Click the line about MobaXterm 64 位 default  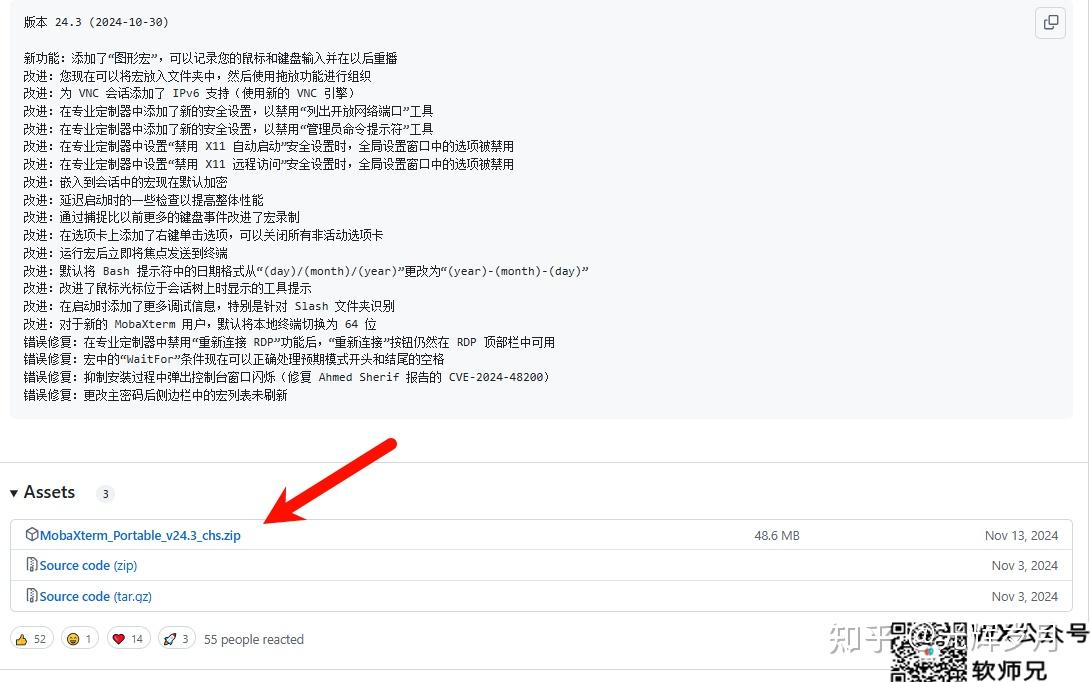pos(200,324)
